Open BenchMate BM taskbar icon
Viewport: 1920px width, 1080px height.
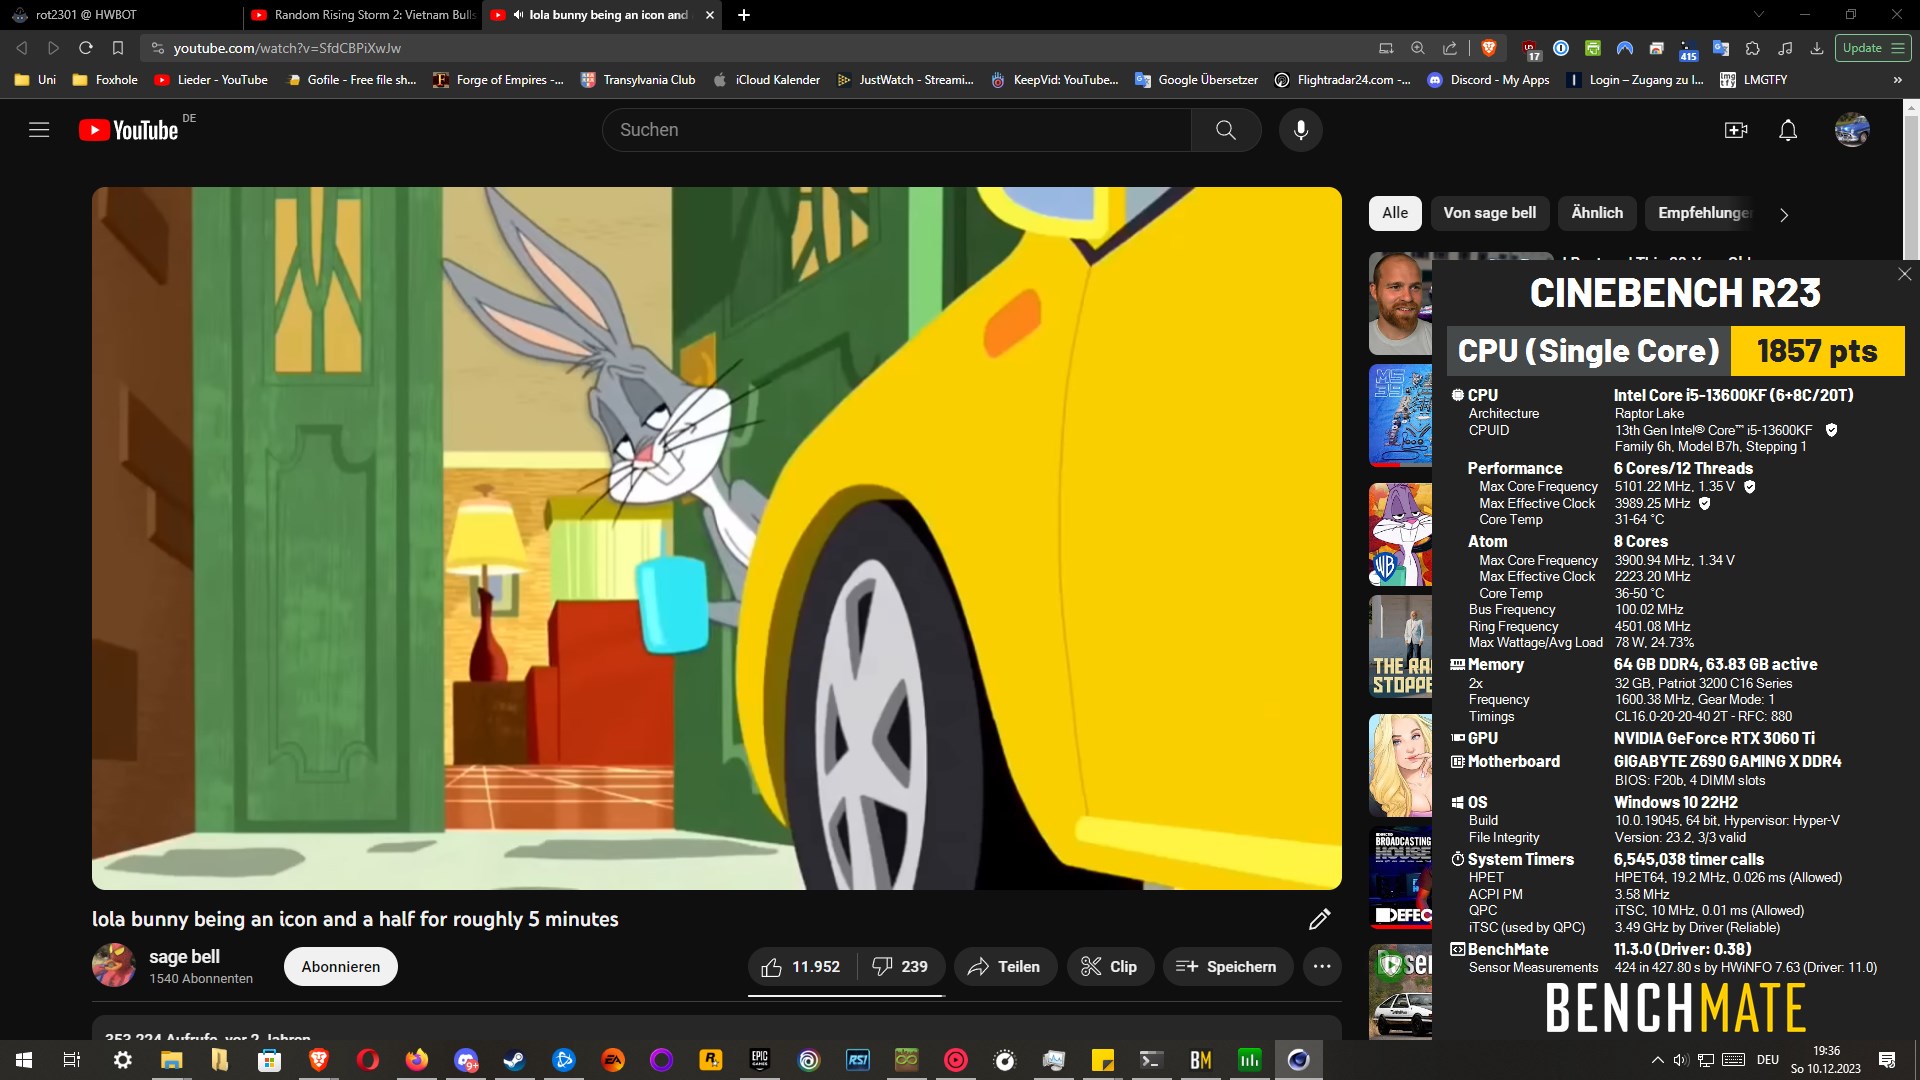click(1200, 1060)
